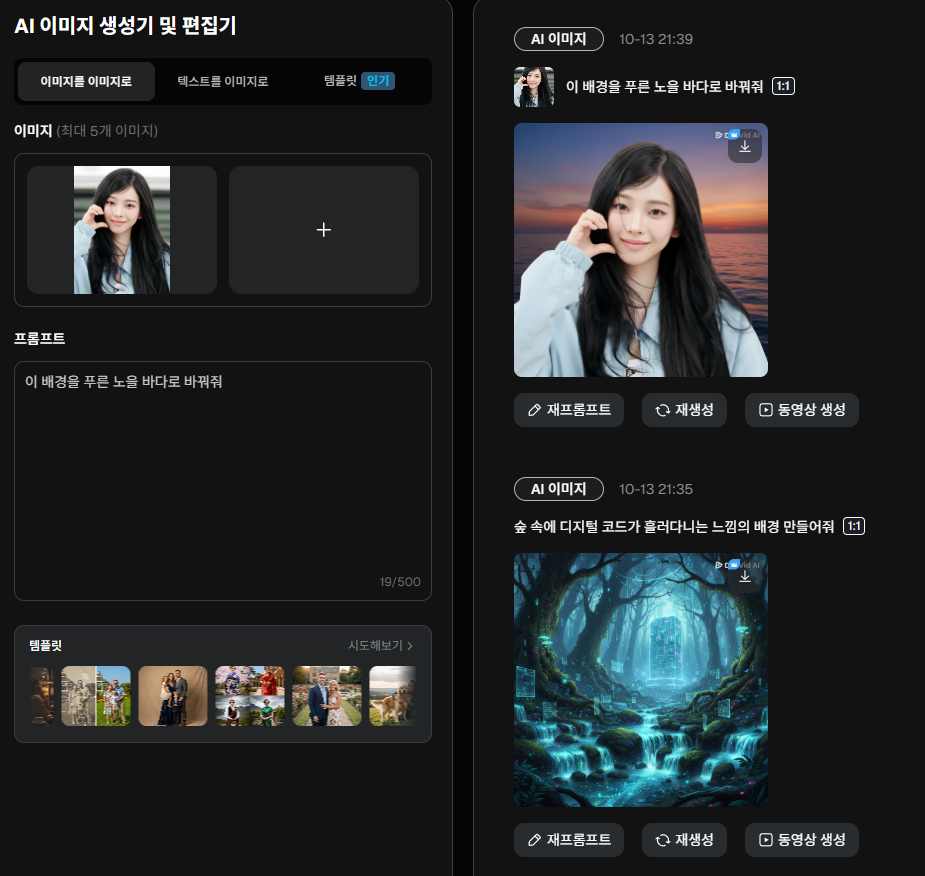Choose the old-and-new family photo template

[96, 696]
